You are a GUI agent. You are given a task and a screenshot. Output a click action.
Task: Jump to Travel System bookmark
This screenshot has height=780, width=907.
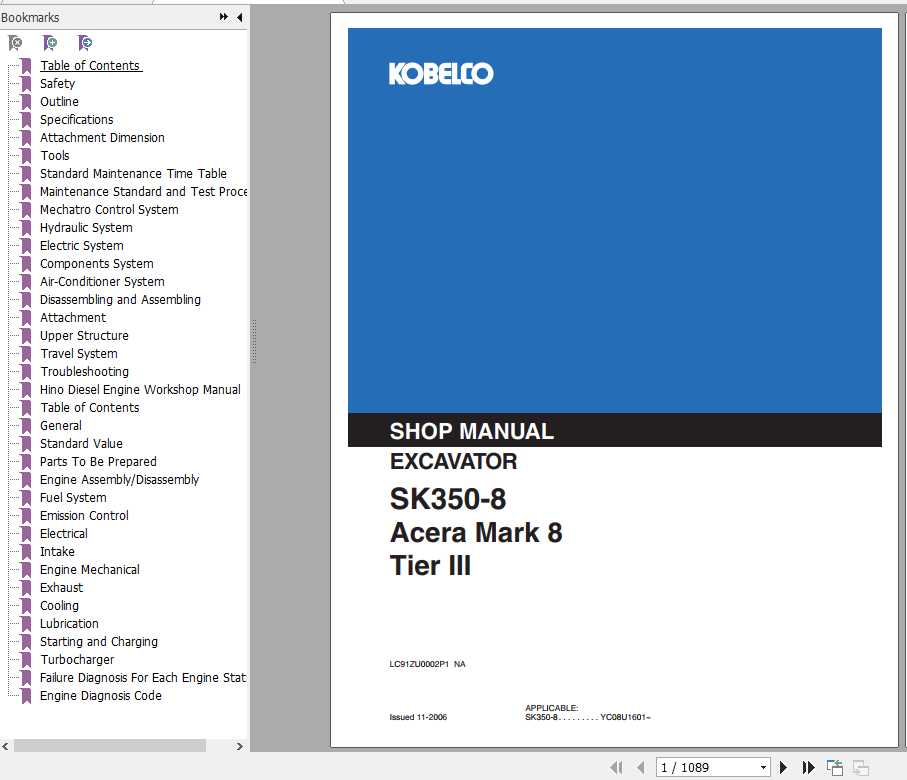(79, 353)
